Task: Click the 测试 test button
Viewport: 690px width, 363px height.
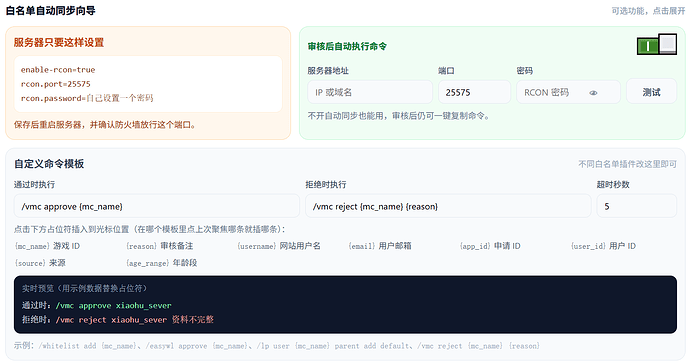Action: click(651, 92)
